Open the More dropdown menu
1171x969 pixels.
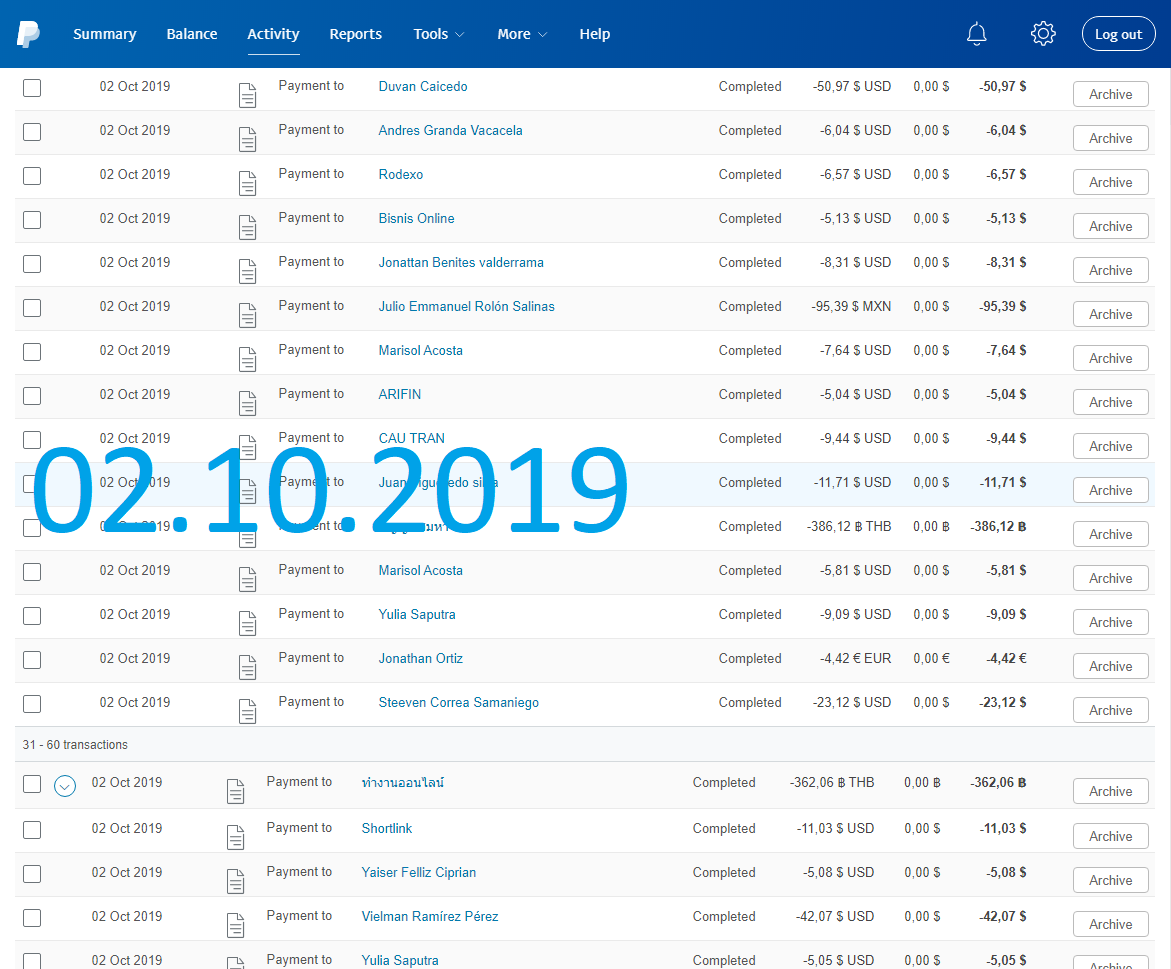coord(522,34)
